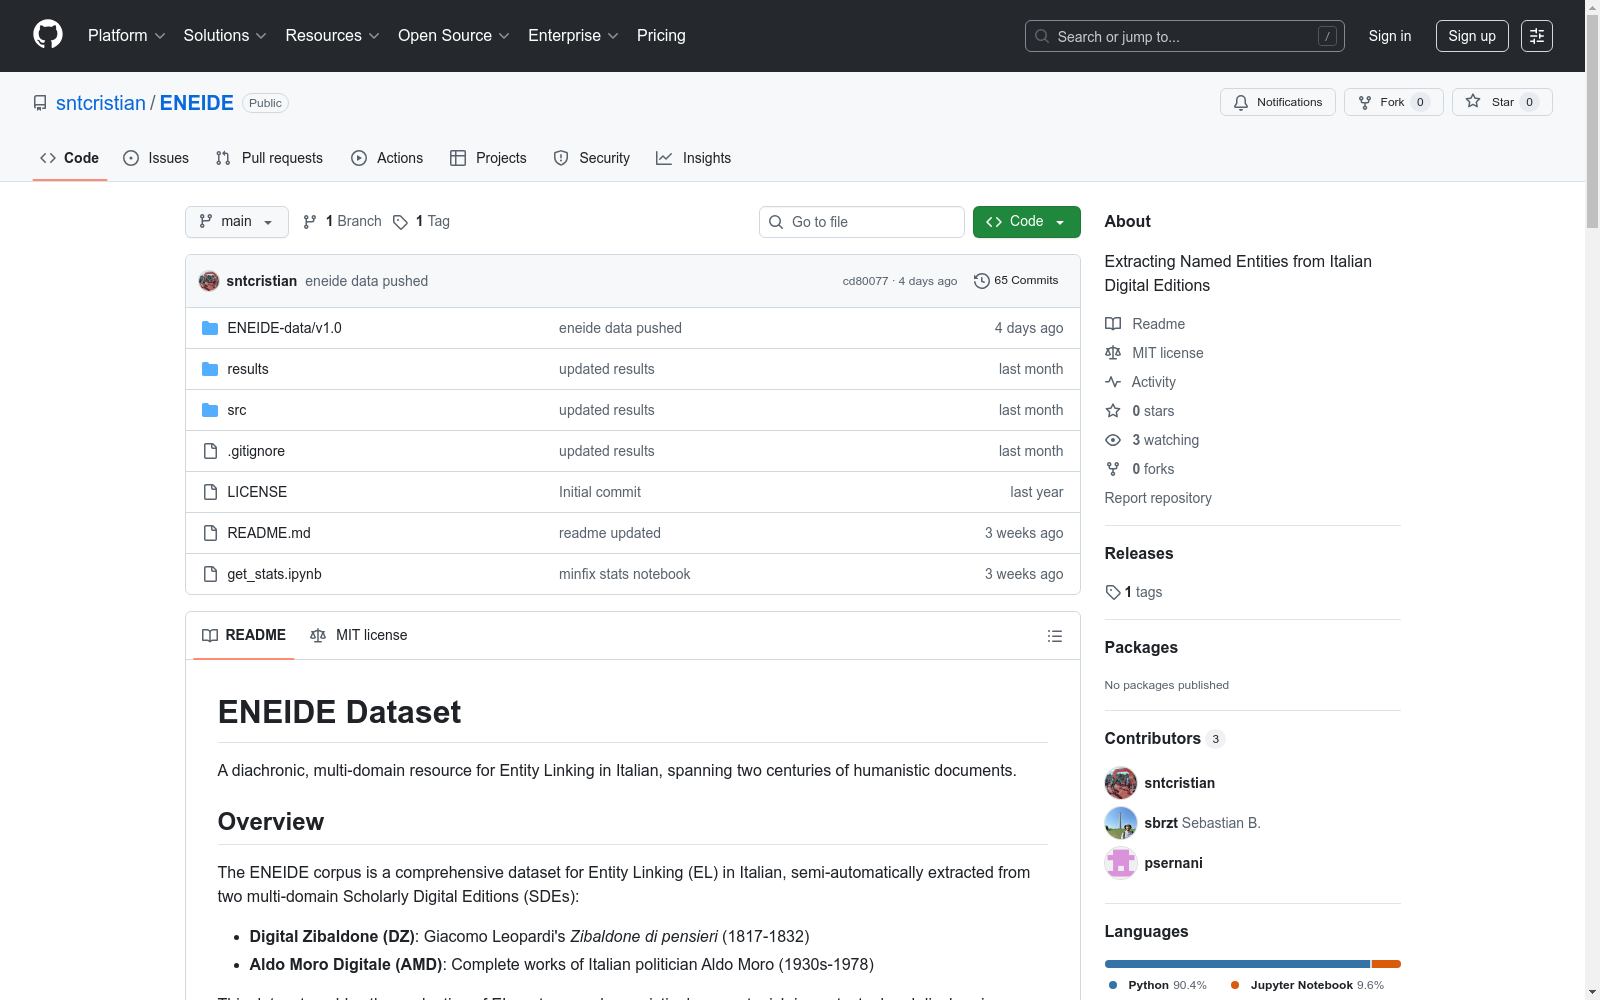The width and height of the screenshot is (1600, 1000).
Task: Expand the Resources menu
Action: pyautogui.click(x=333, y=36)
